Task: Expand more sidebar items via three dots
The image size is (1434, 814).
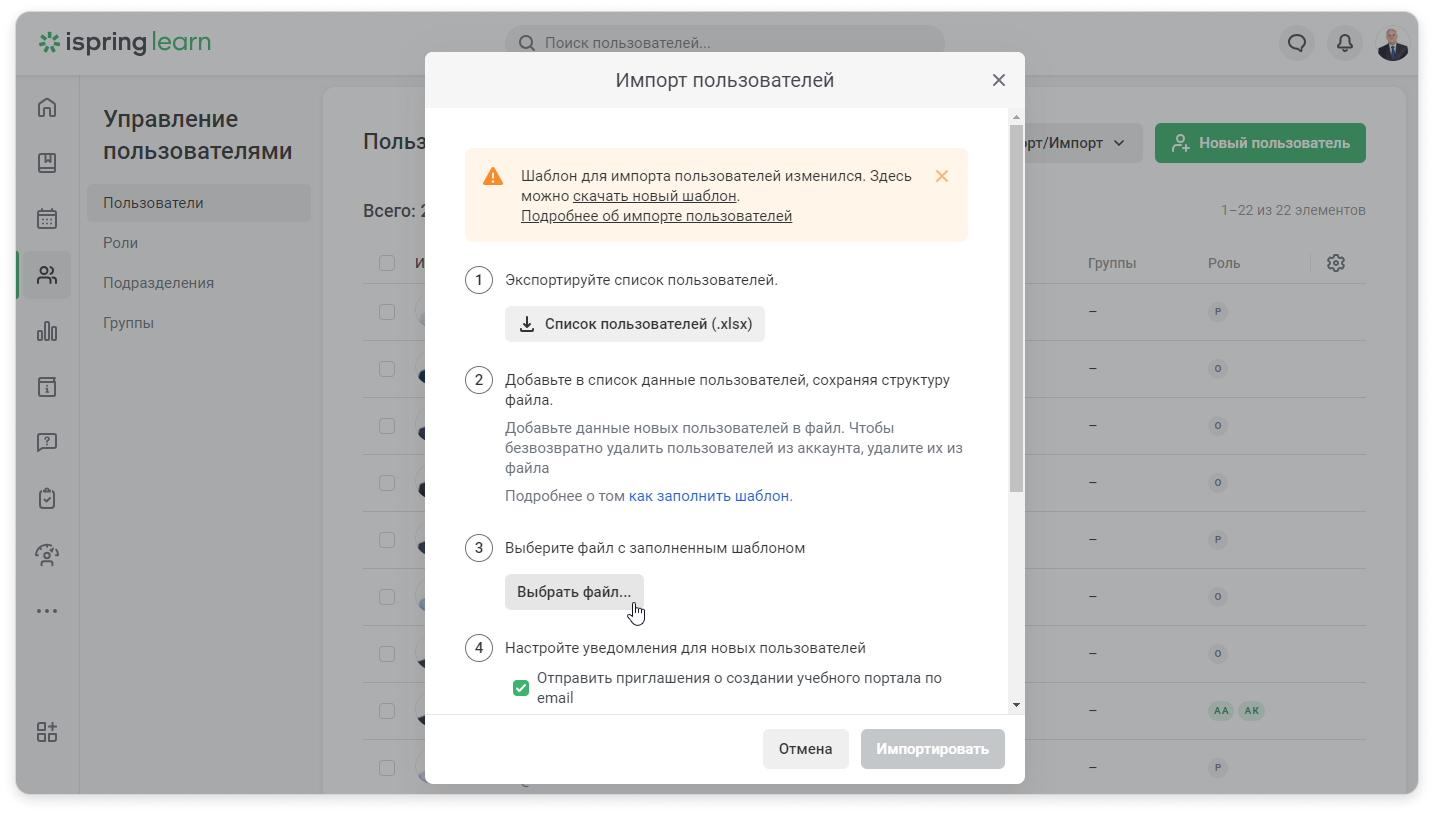Action: (47, 611)
